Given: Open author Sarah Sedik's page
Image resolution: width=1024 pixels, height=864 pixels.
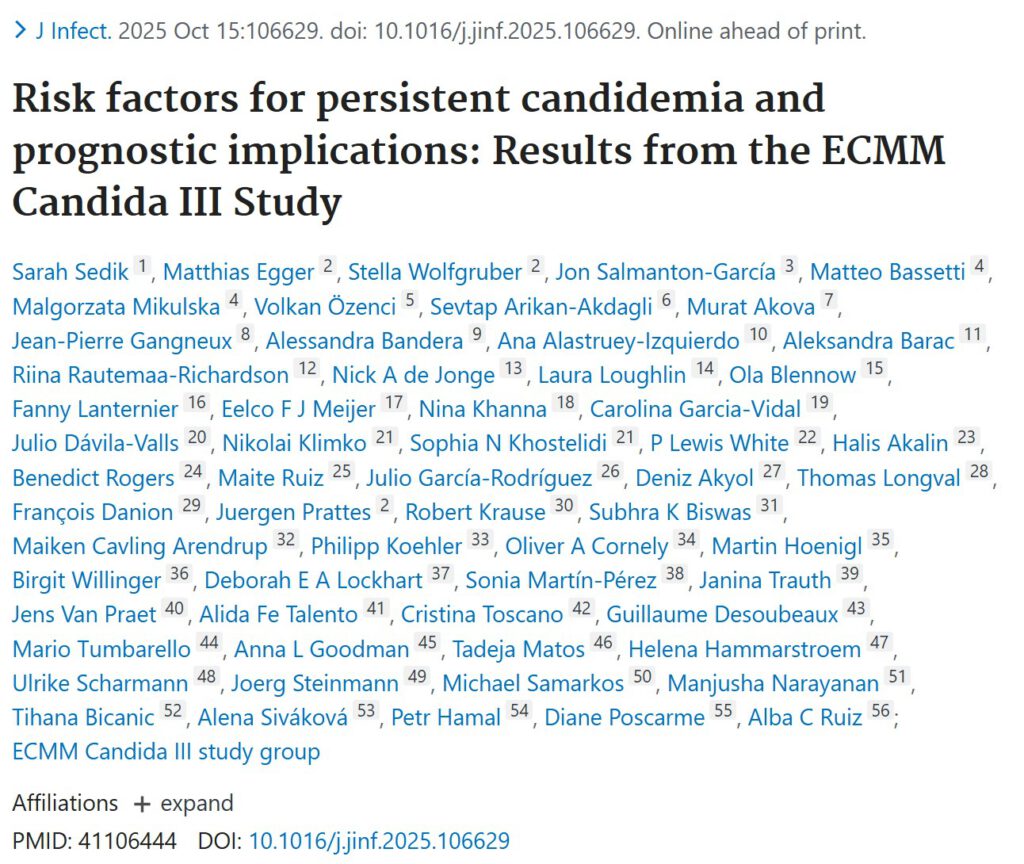Looking at the screenshot, I should 72,272.
